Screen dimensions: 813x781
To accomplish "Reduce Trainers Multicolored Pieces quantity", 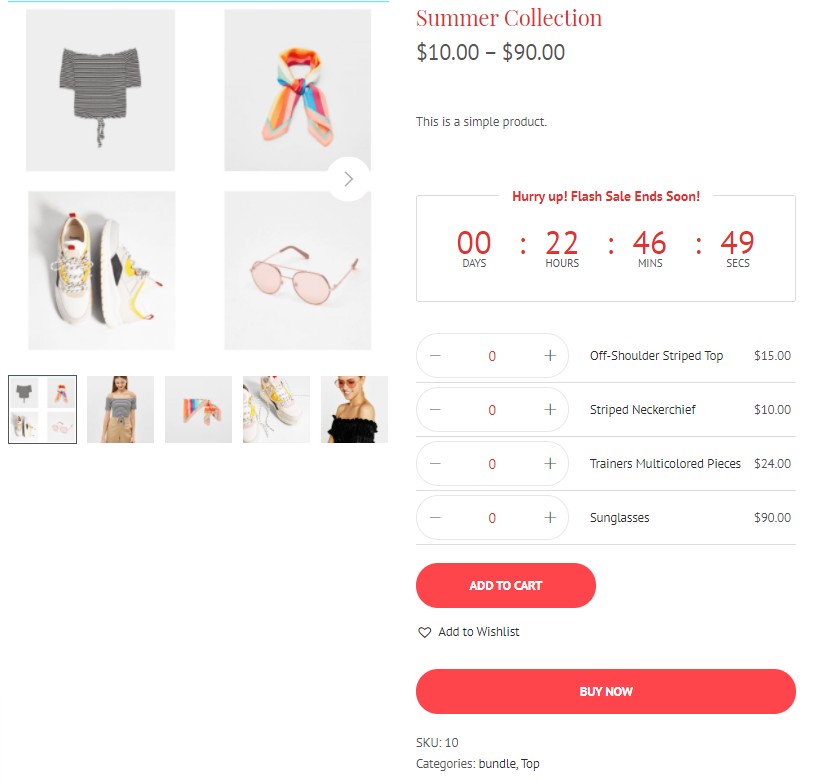I will [x=435, y=464].
